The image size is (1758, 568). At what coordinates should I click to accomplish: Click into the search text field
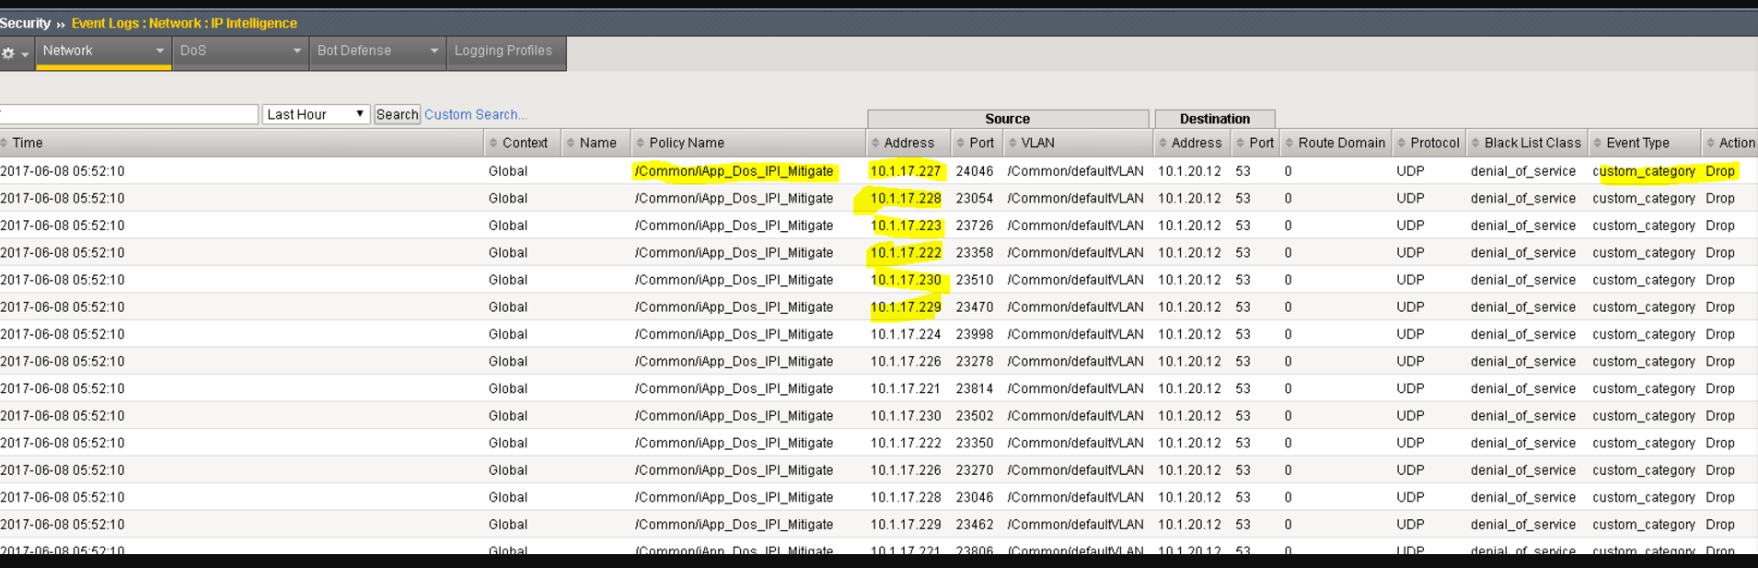pyautogui.click(x=128, y=114)
